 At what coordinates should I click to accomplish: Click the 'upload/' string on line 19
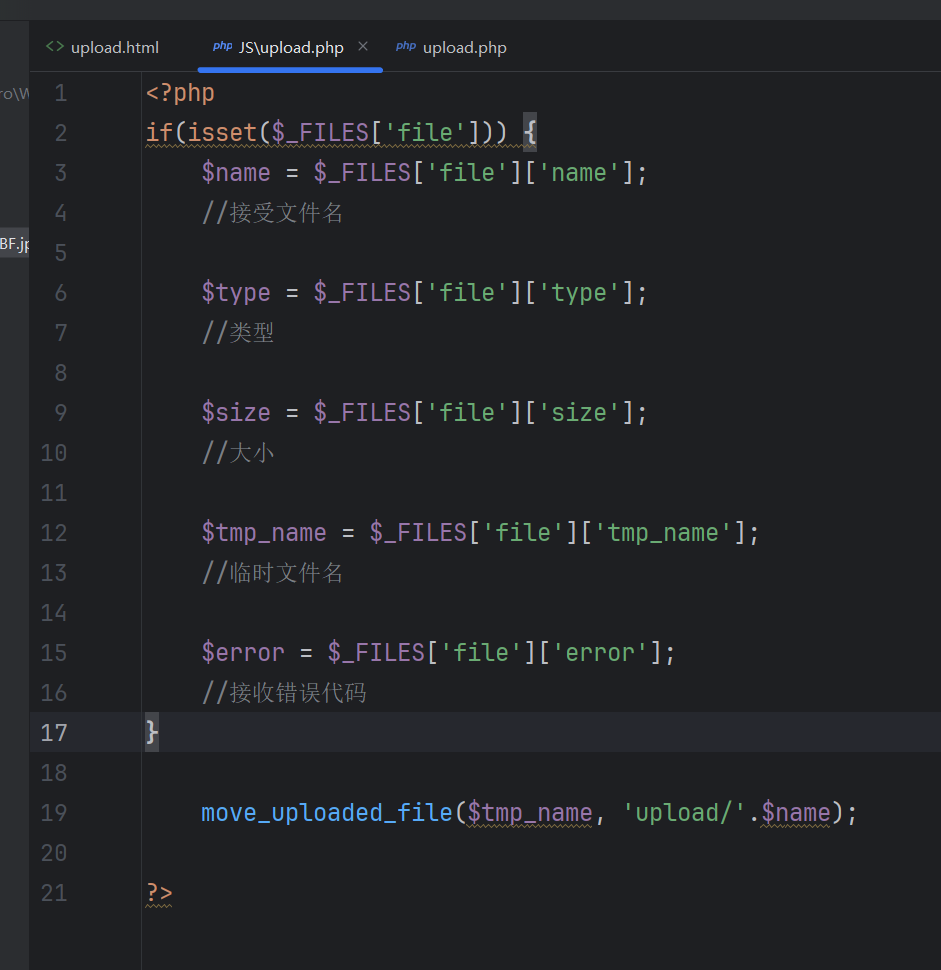point(684,813)
